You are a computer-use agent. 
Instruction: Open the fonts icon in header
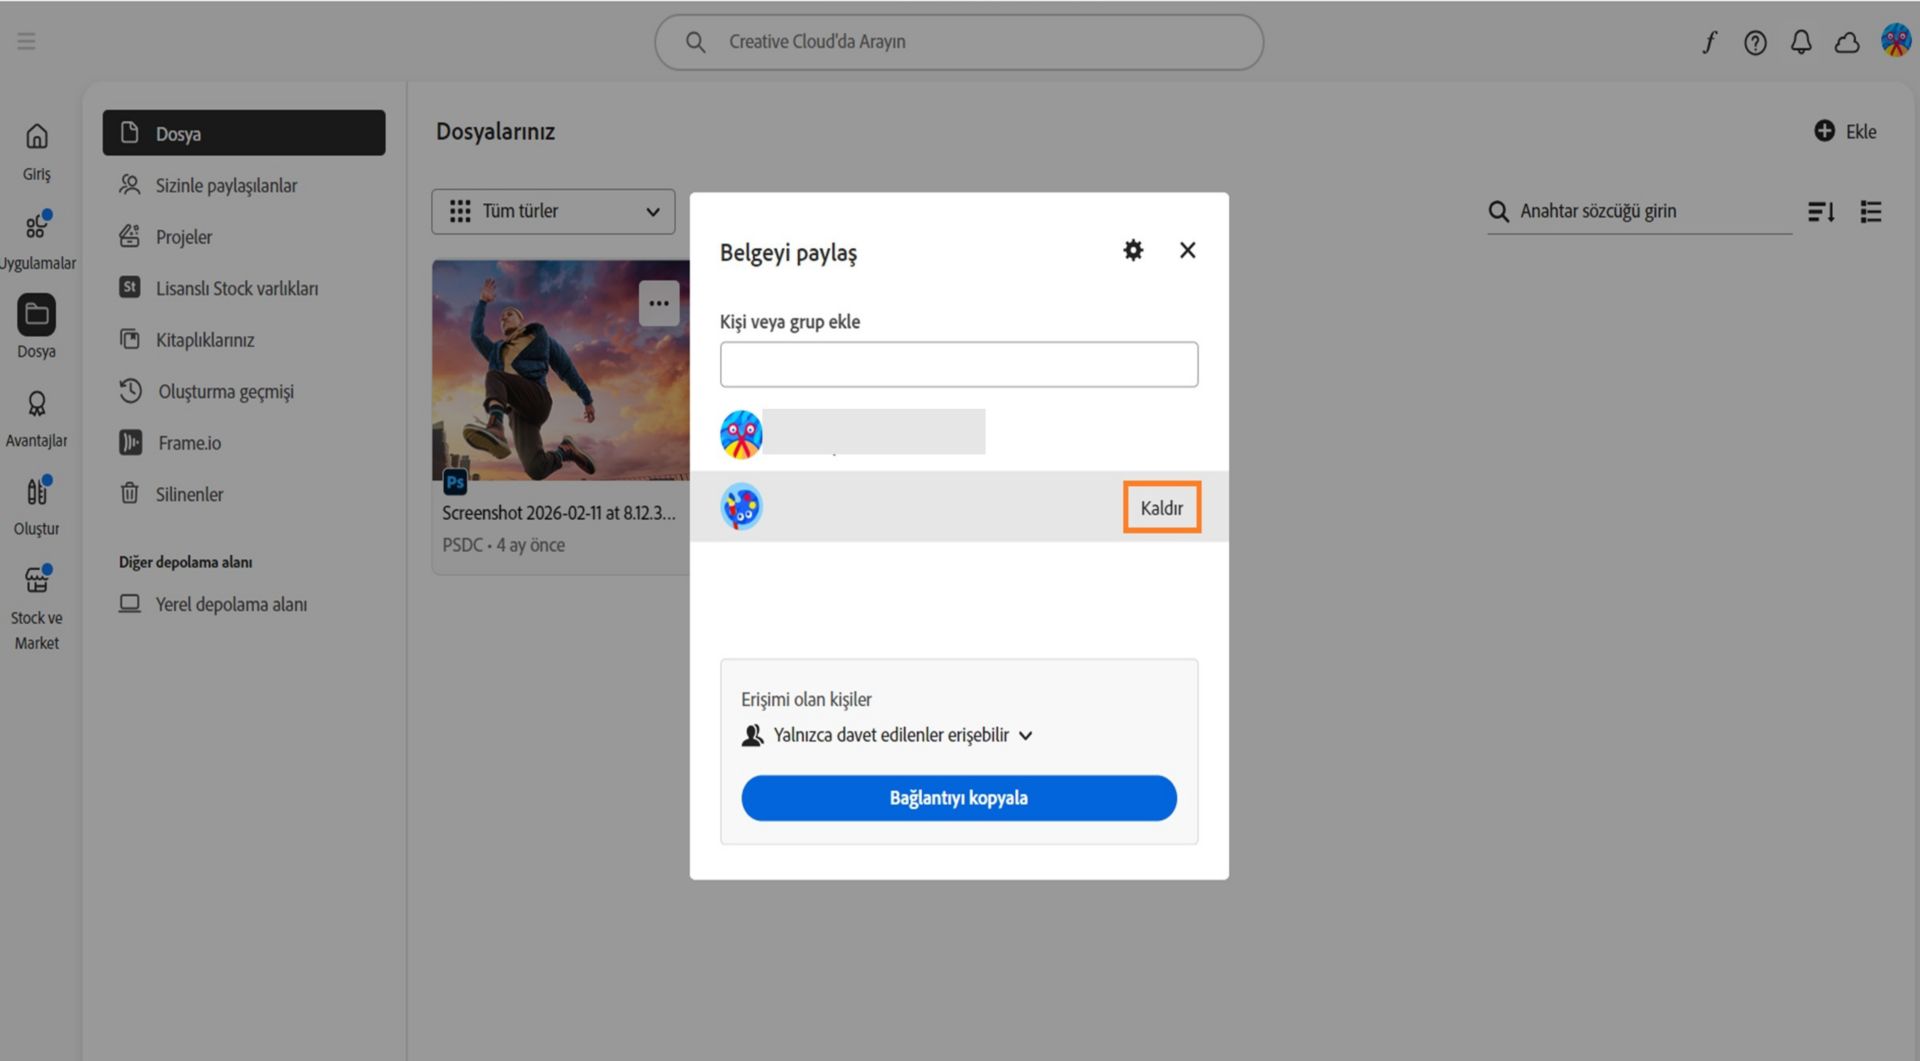1709,42
